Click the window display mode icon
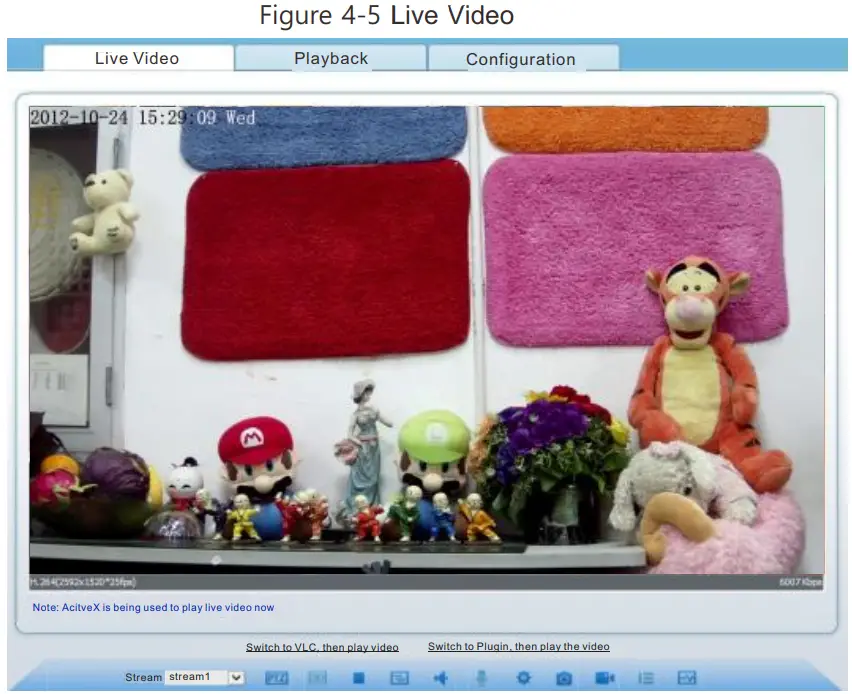The width and height of the screenshot is (852, 694). click(x=399, y=678)
